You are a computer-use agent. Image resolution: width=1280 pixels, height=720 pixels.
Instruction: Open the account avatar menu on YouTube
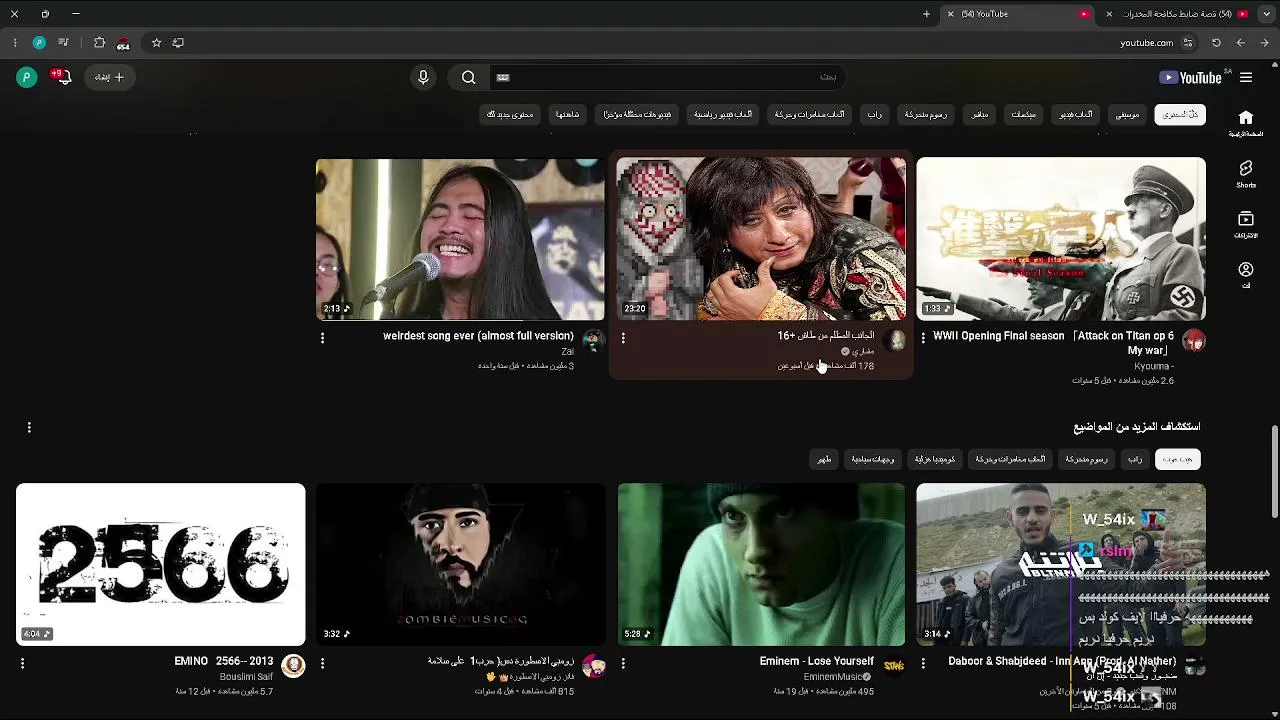[27, 77]
